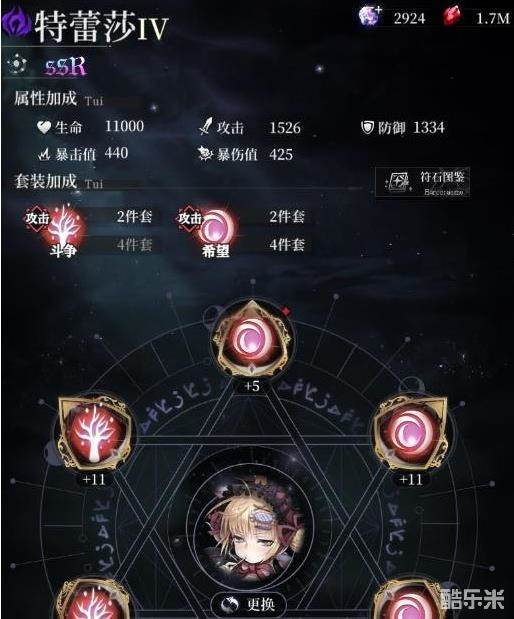Tap the red gem currency icon
The width and height of the screenshot is (514, 619).
tap(452, 17)
